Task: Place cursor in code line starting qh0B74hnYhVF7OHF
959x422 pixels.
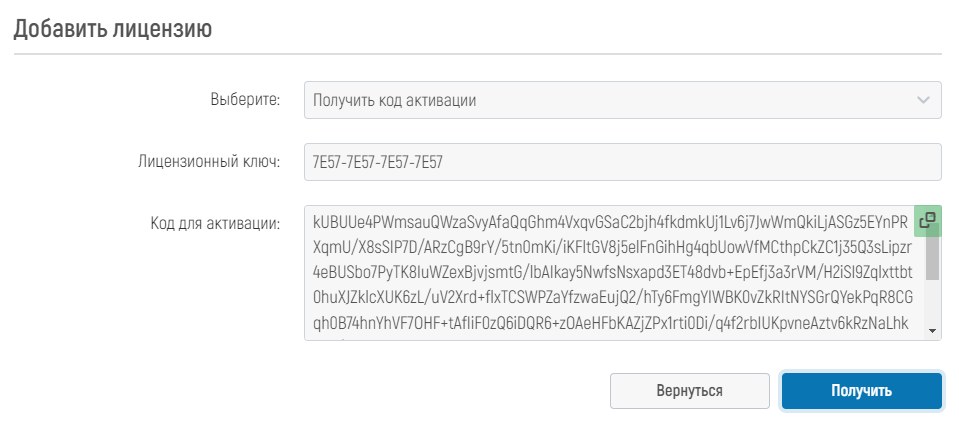Action: tap(610, 322)
